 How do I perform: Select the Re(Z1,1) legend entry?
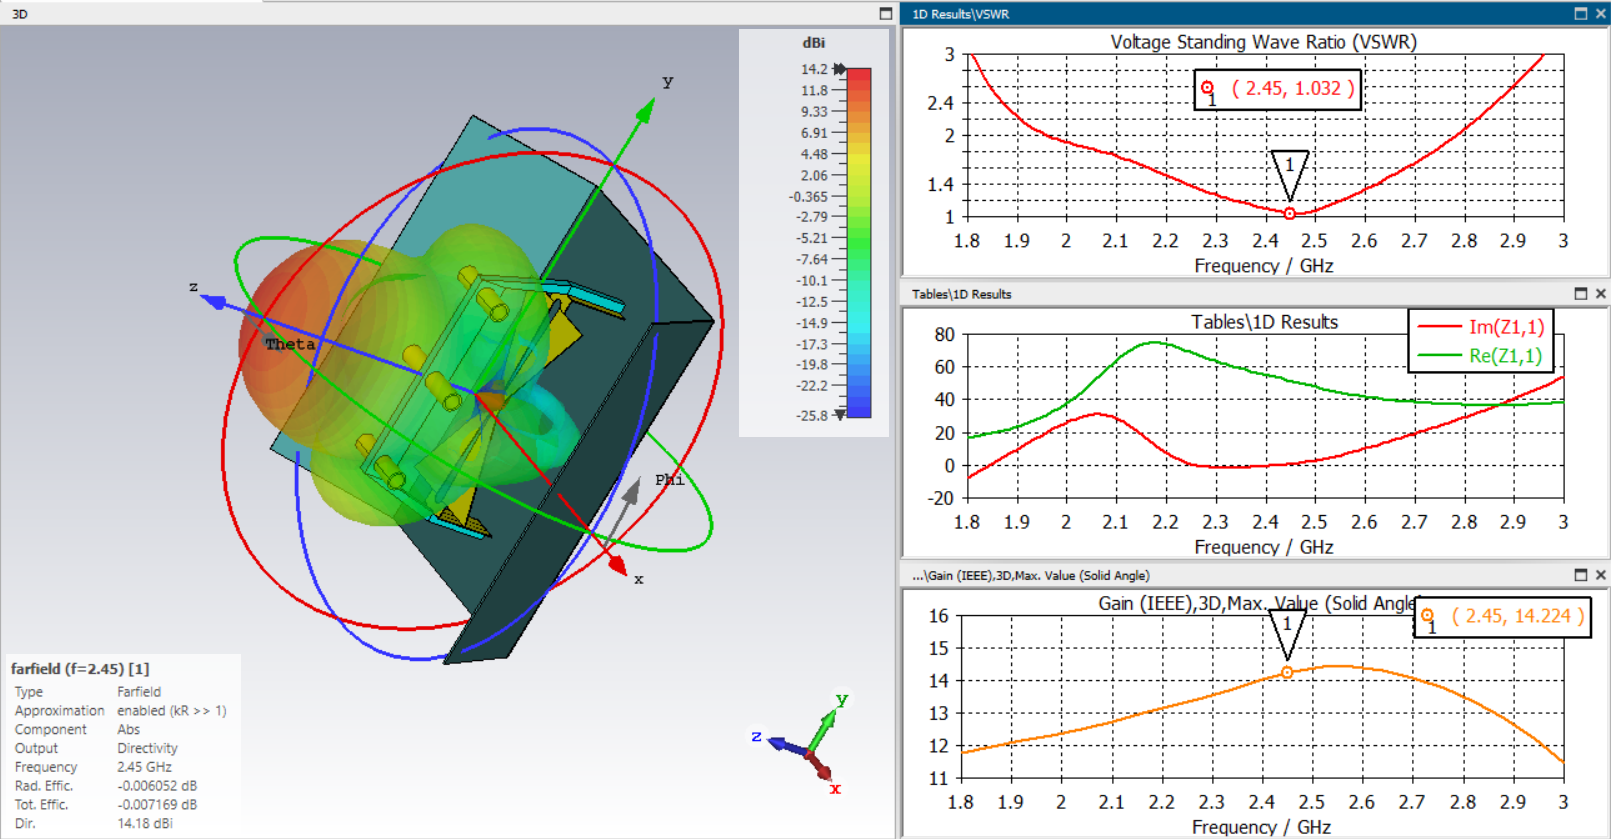pos(1481,355)
